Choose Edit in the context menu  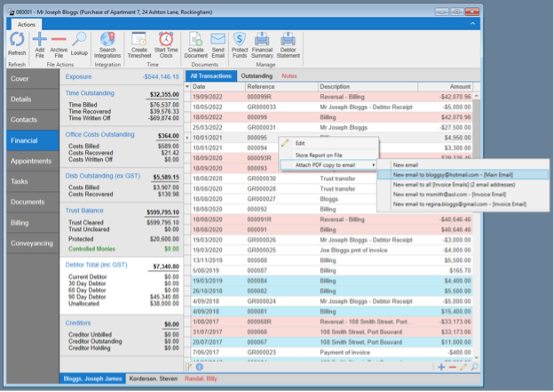tap(329, 143)
